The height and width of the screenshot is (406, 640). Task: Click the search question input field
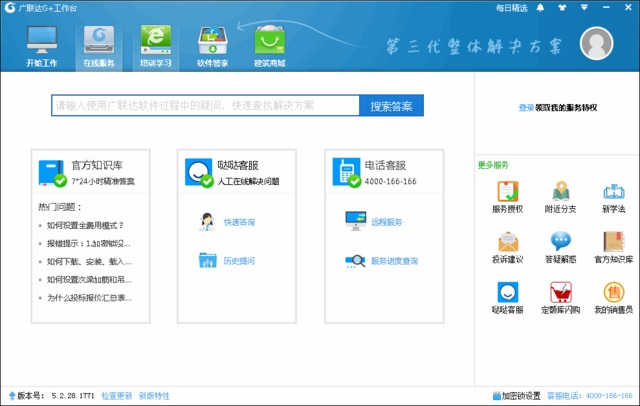205,105
